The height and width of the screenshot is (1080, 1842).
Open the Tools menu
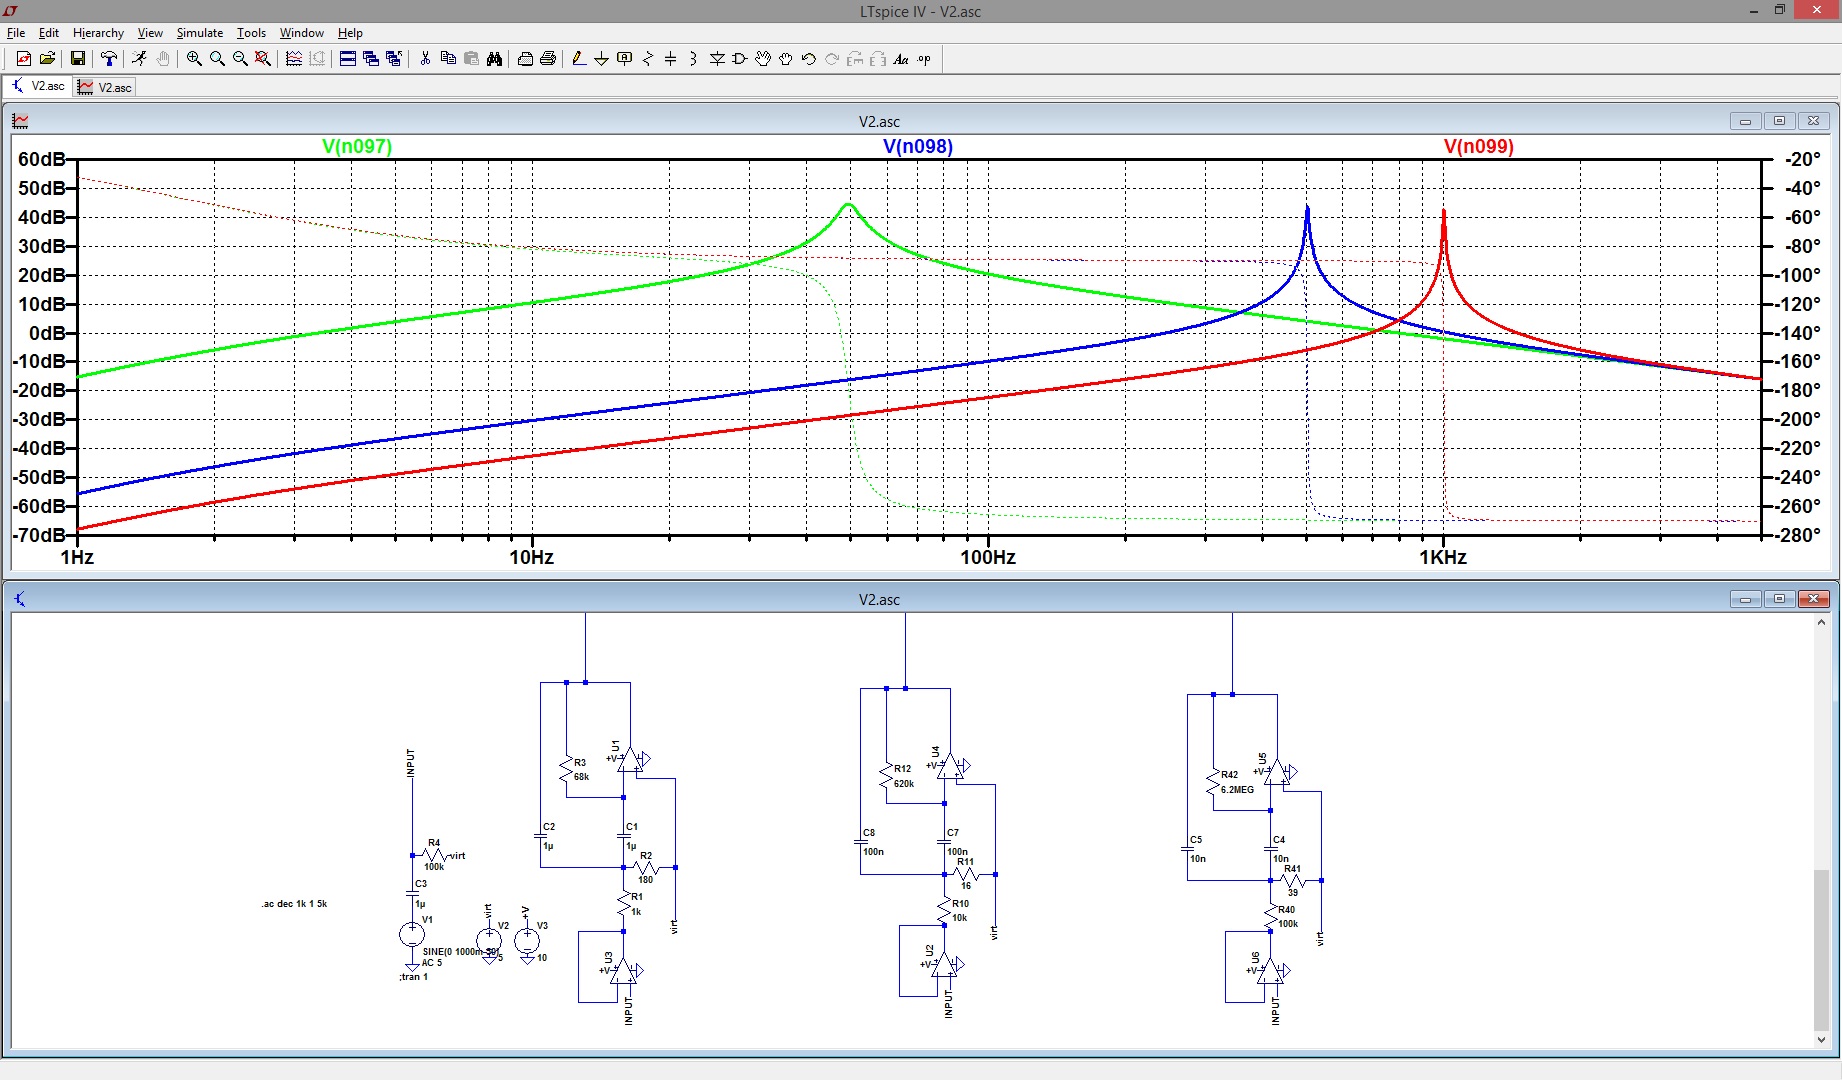251,33
